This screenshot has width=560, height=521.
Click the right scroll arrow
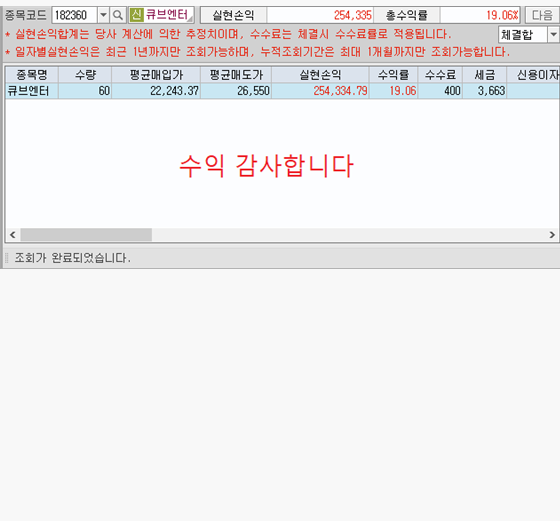coord(552,235)
